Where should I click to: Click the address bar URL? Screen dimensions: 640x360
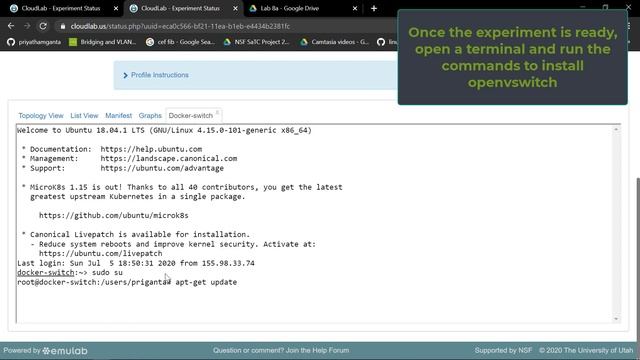point(180,27)
